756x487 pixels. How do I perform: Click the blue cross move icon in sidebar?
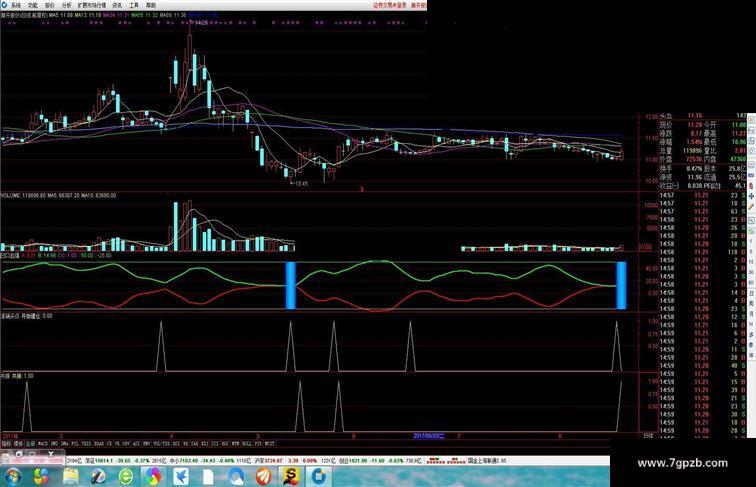752,196
